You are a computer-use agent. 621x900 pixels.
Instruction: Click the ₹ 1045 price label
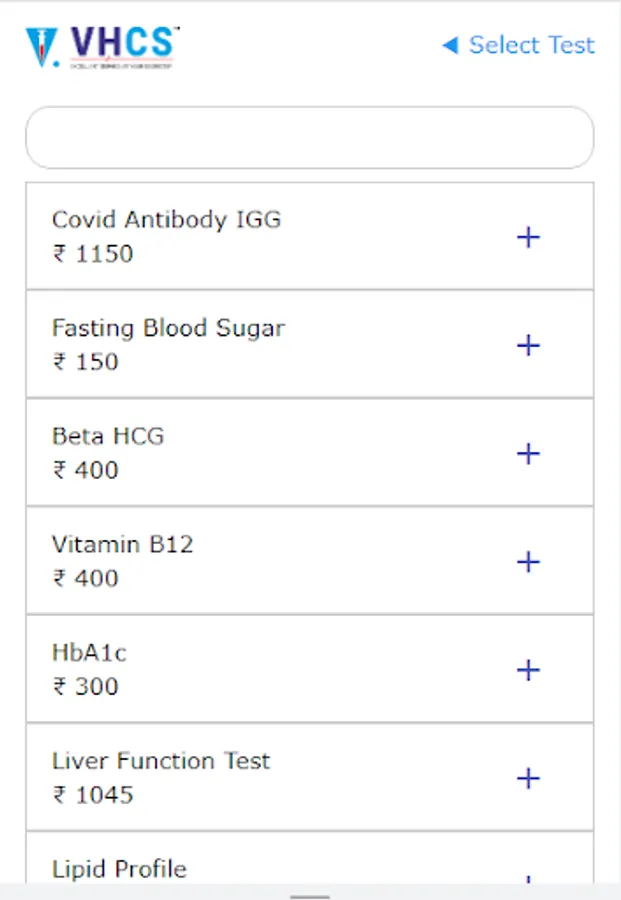[x=93, y=795]
